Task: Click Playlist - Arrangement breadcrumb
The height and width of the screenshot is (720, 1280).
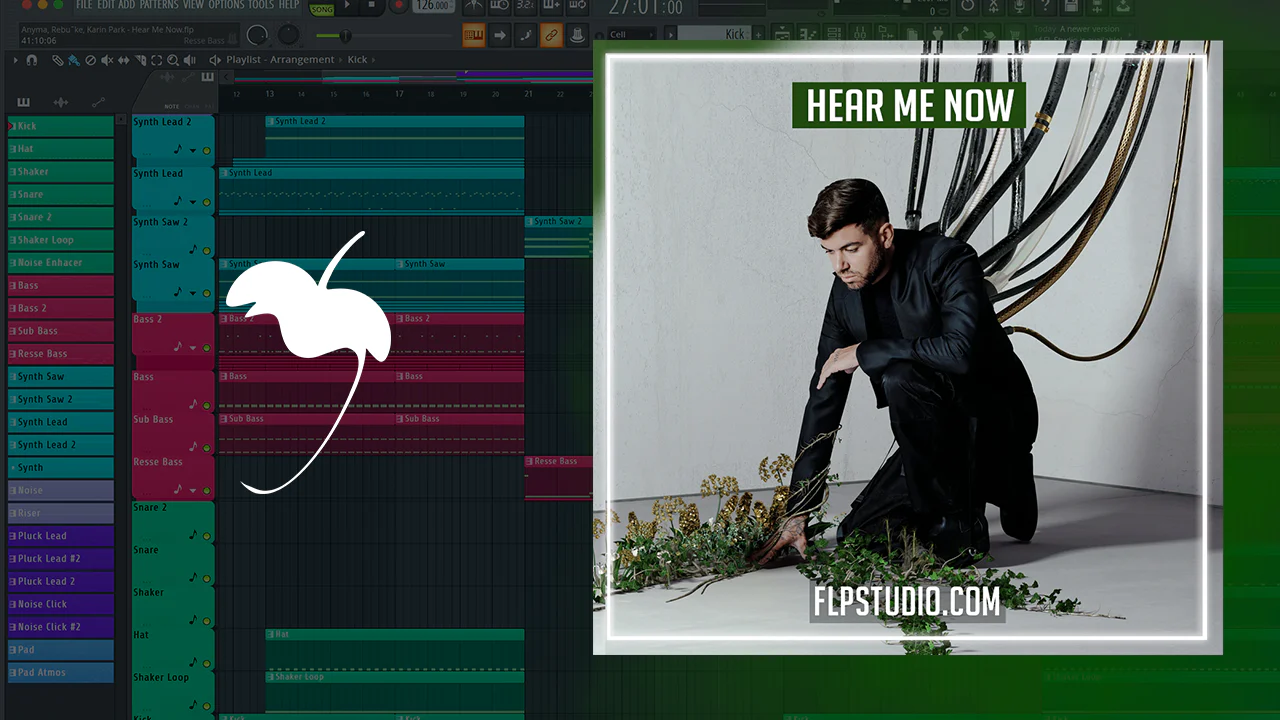Action: 280,60
